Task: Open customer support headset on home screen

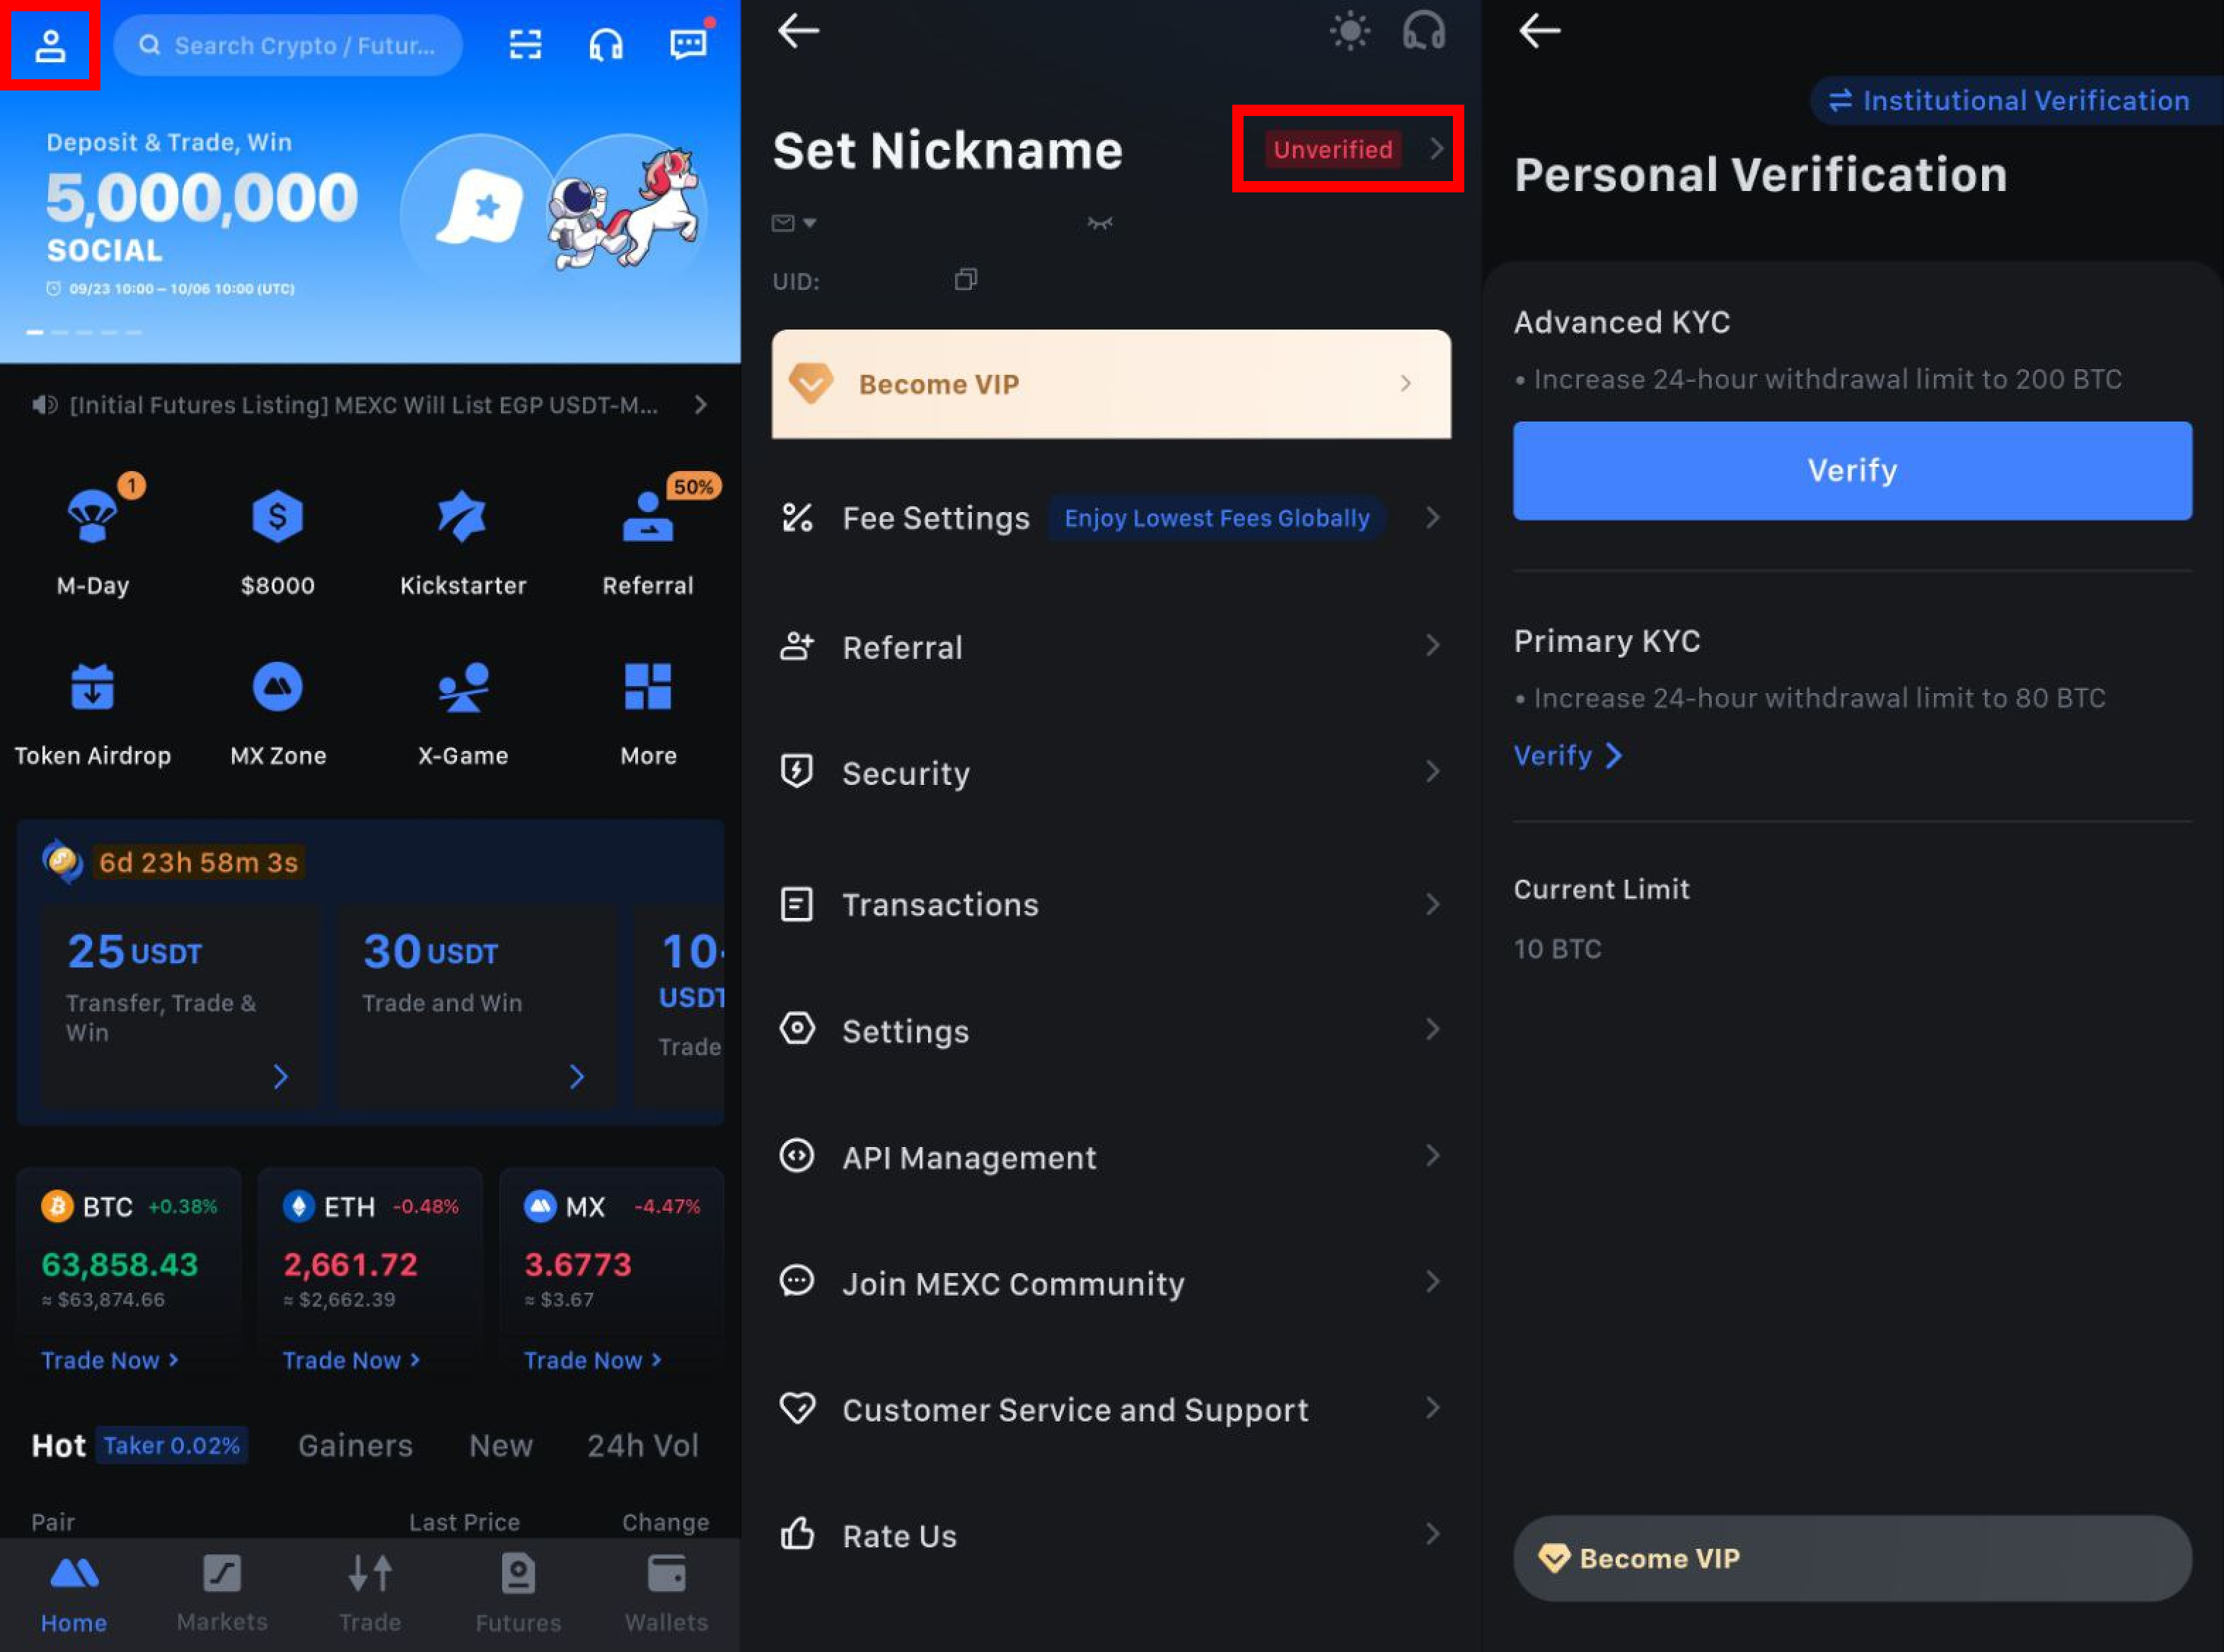Action: [606, 45]
